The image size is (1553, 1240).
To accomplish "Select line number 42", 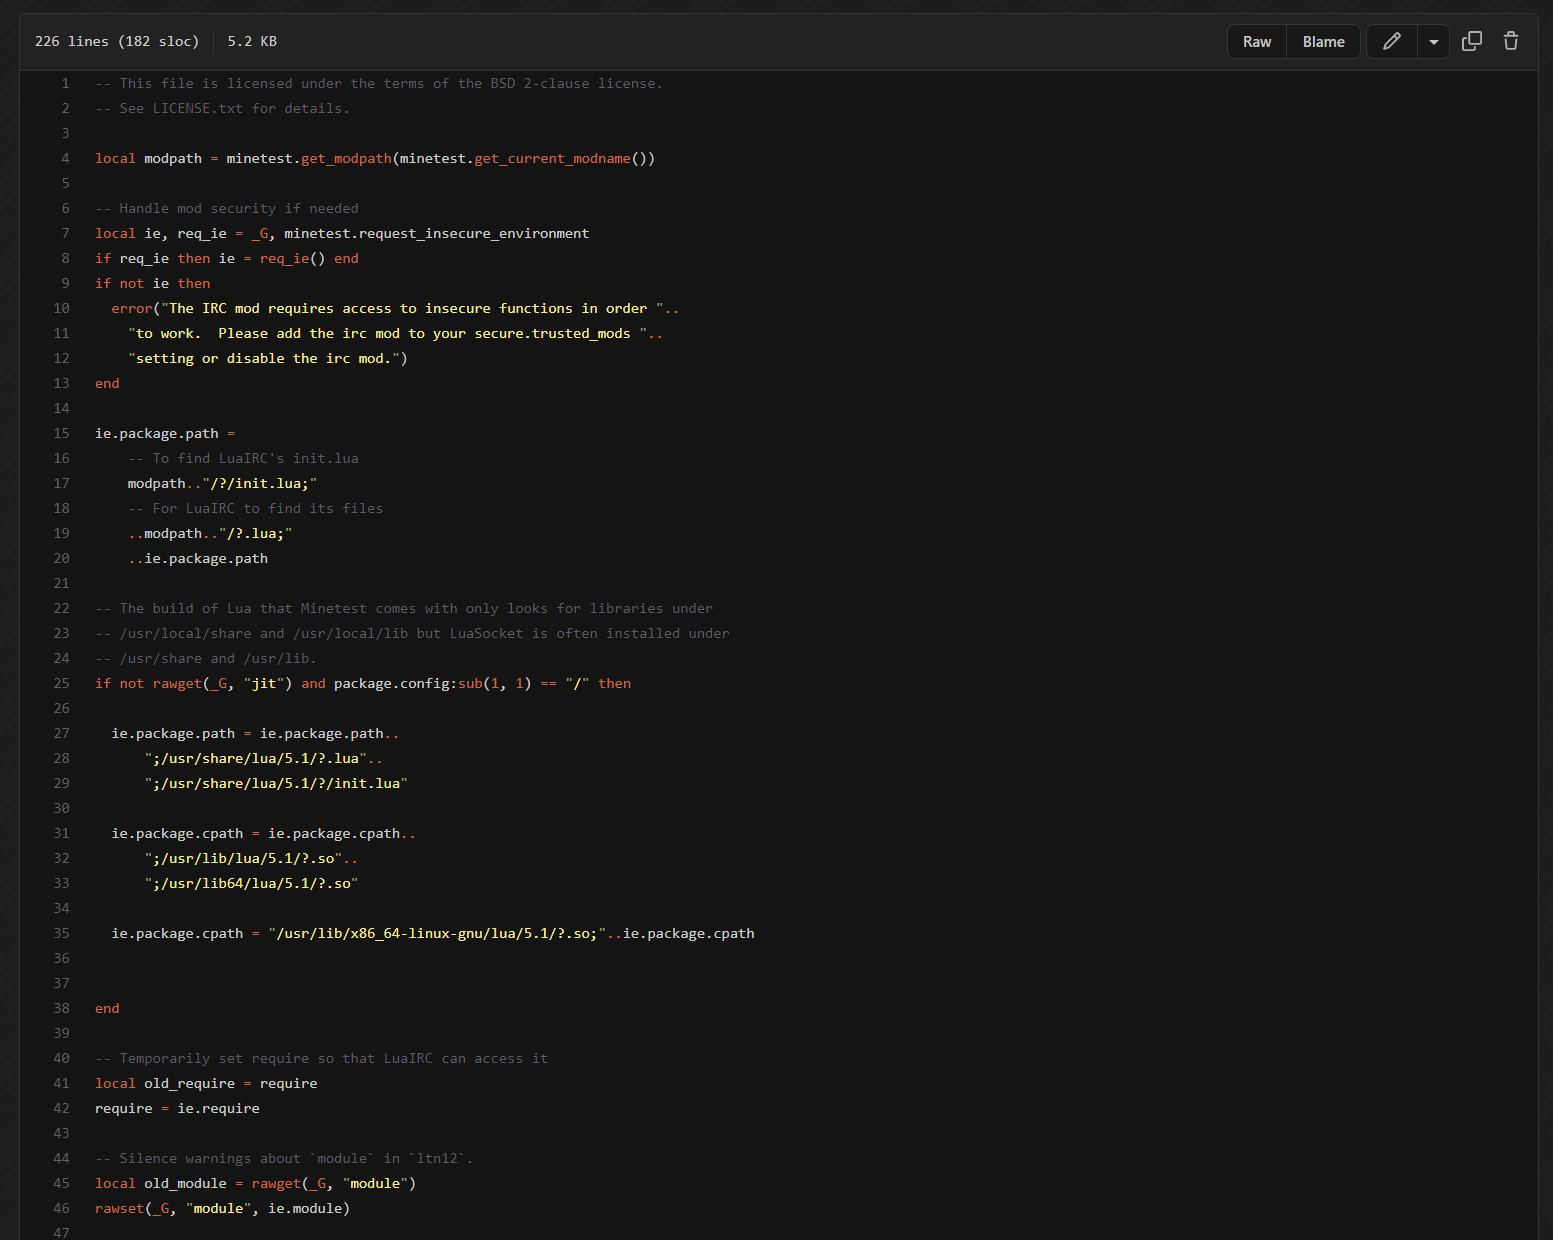I will [x=62, y=1109].
